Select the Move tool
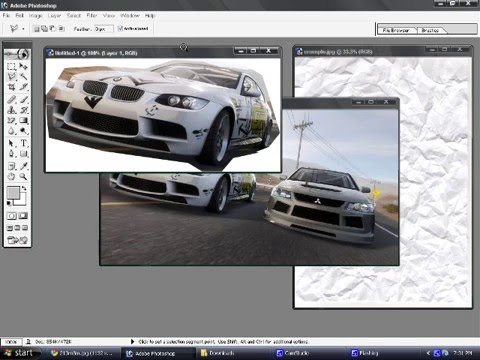This screenshot has height=360, width=480. [23, 66]
